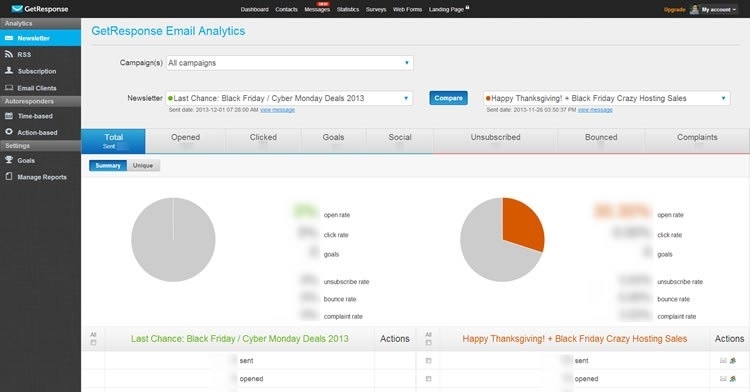Click the GetResponse logo
Viewport: 750px width, 392px height.
pos(40,9)
